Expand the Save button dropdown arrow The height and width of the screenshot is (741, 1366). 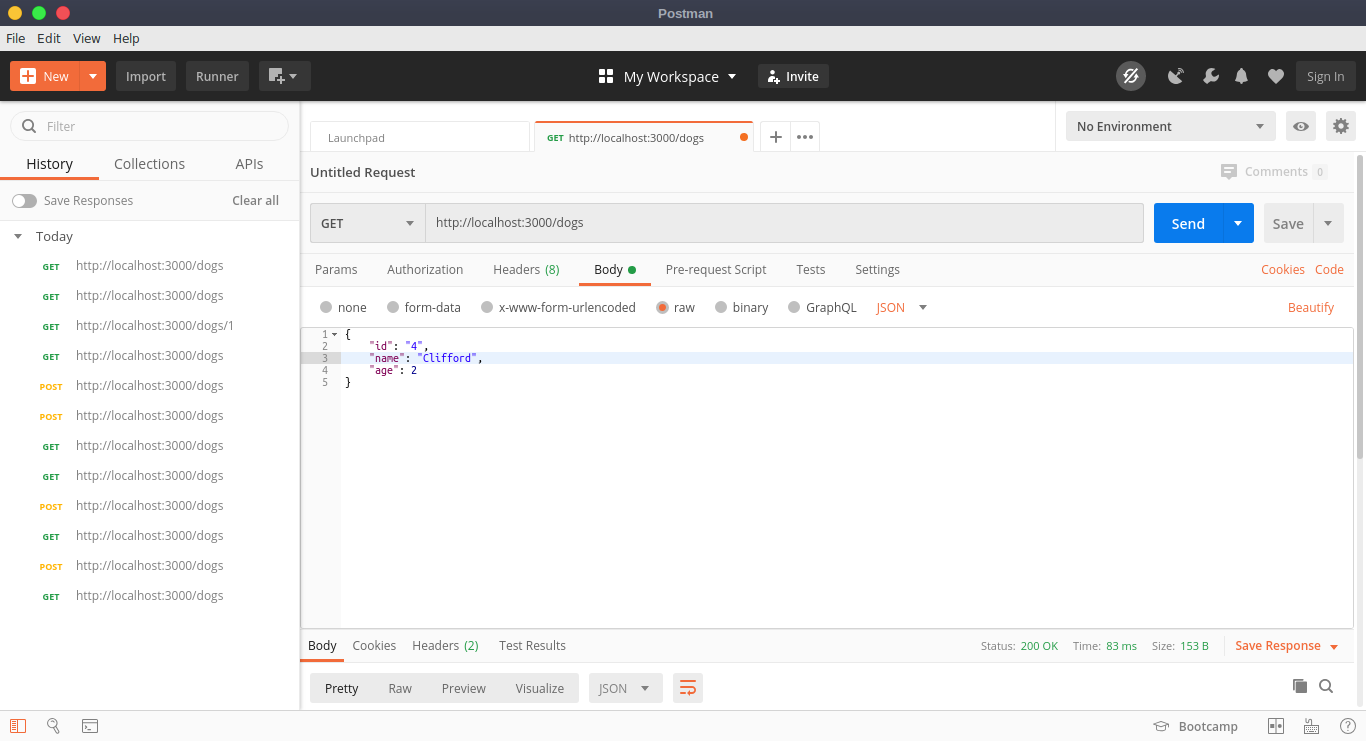[x=1328, y=223]
